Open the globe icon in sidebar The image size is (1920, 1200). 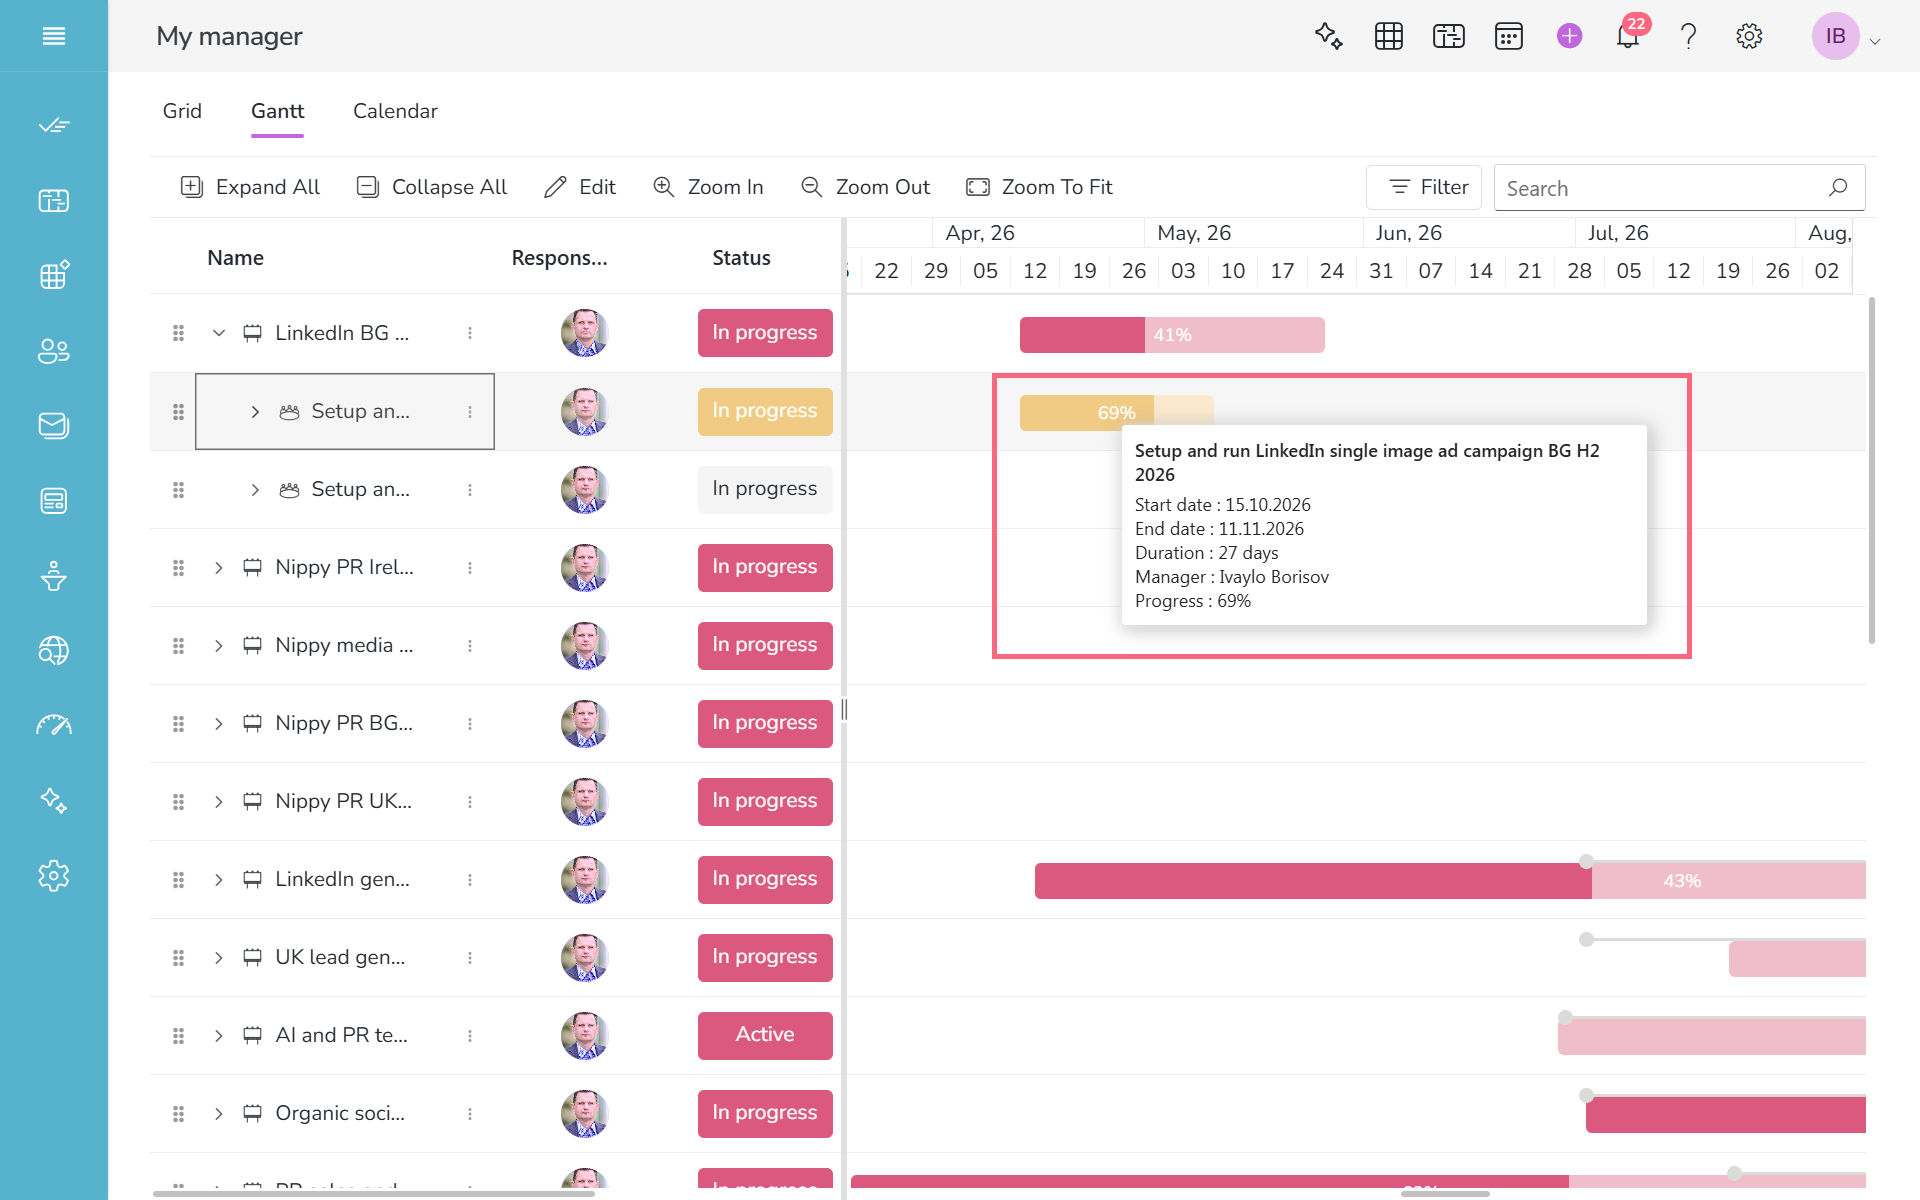[x=54, y=651]
